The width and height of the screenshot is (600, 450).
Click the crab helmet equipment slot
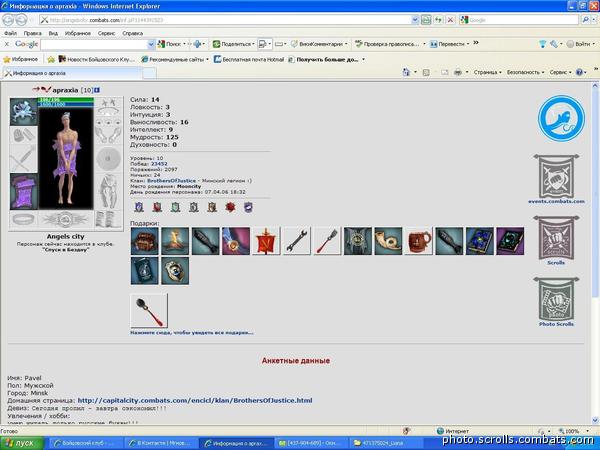pyautogui.click(x=23, y=111)
